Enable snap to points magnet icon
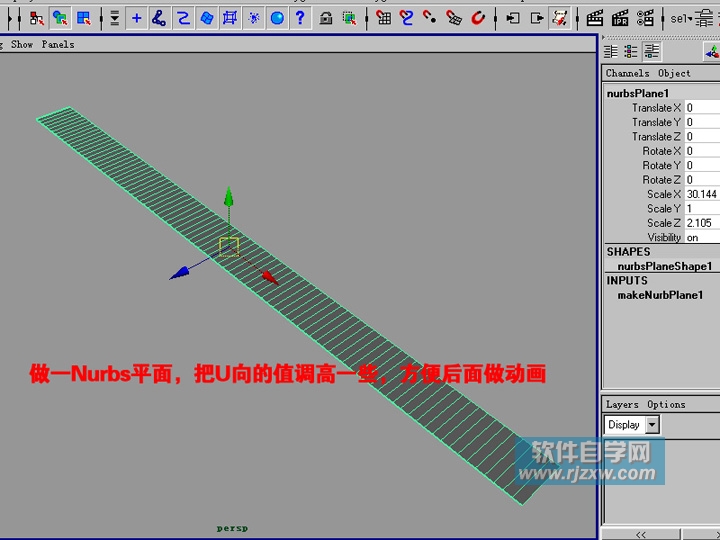 (430, 18)
